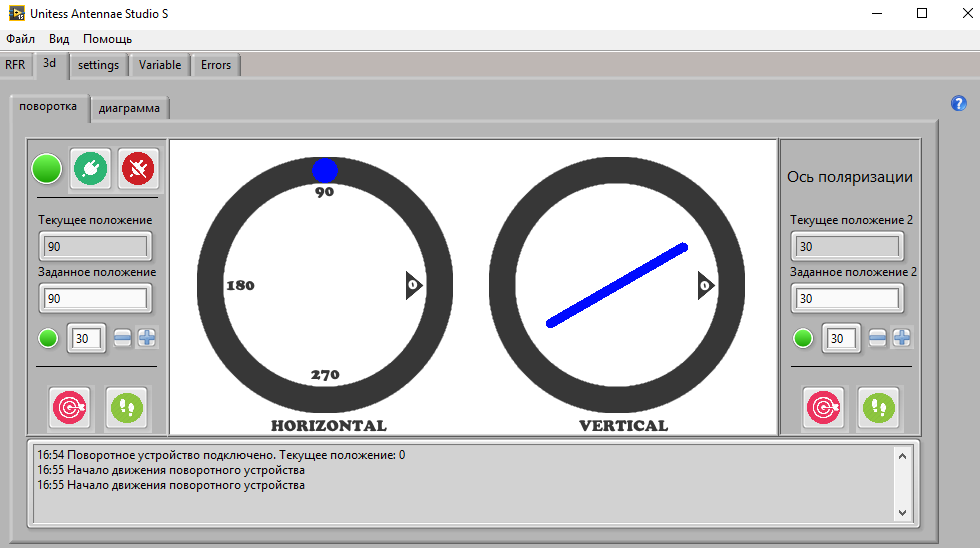
Task: Click the polarization axis red target icon
Action: pos(823,407)
